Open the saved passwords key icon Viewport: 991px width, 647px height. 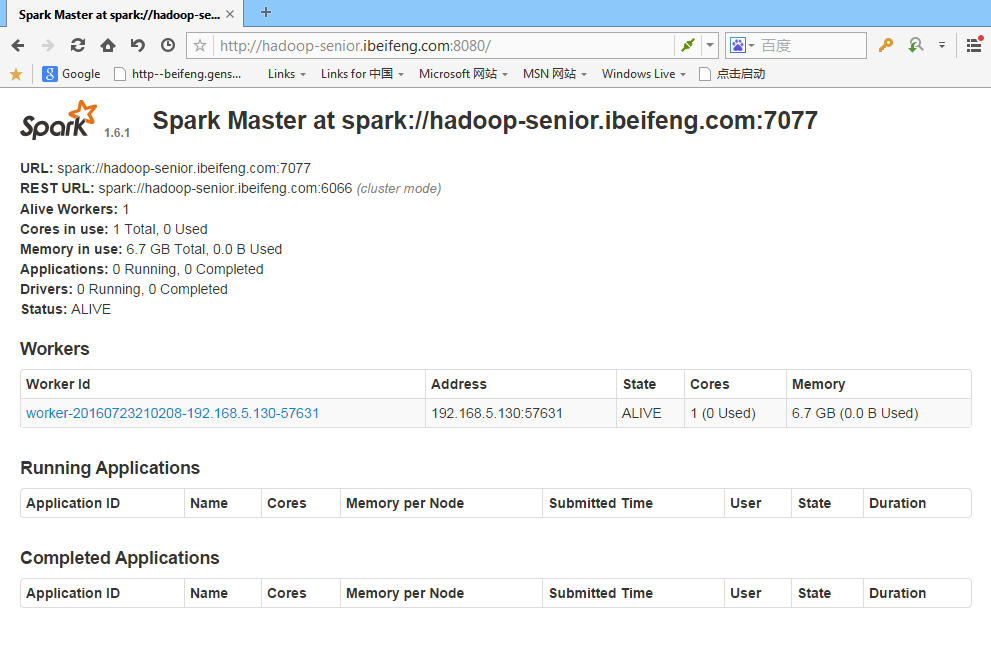click(885, 45)
